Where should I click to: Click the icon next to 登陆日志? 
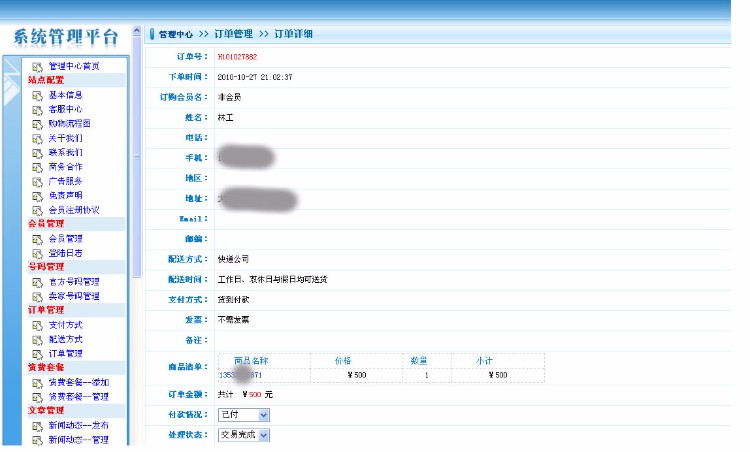pyautogui.click(x=37, y=254)
